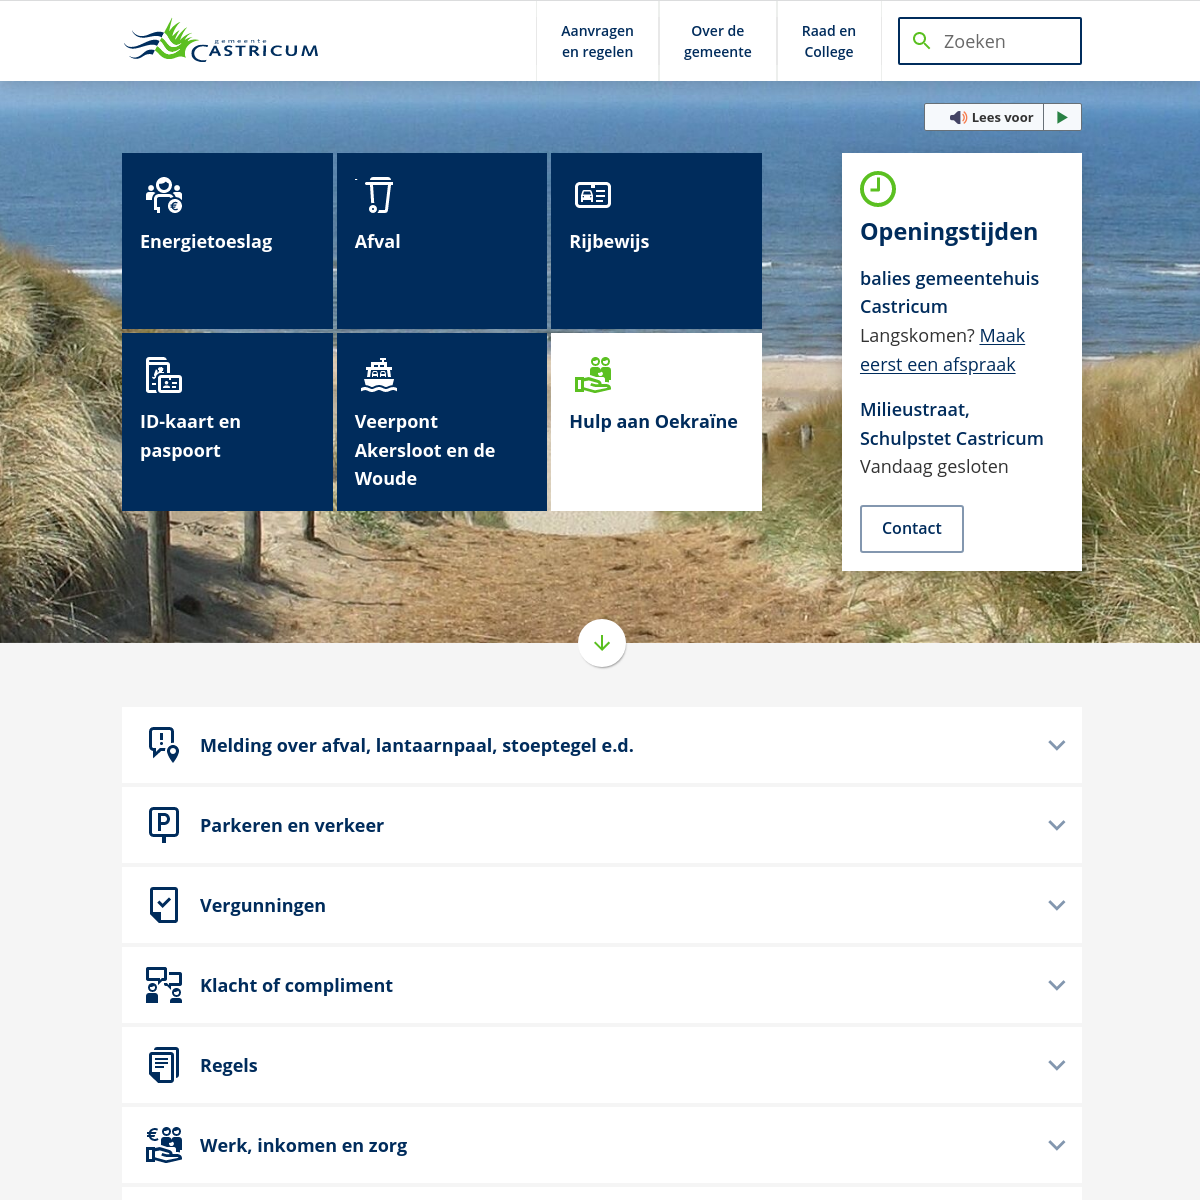This screenshot has height=1200, width=1200.
Task: Open the Aanvragen en regelen menu
Action: [x=597, y=41]
